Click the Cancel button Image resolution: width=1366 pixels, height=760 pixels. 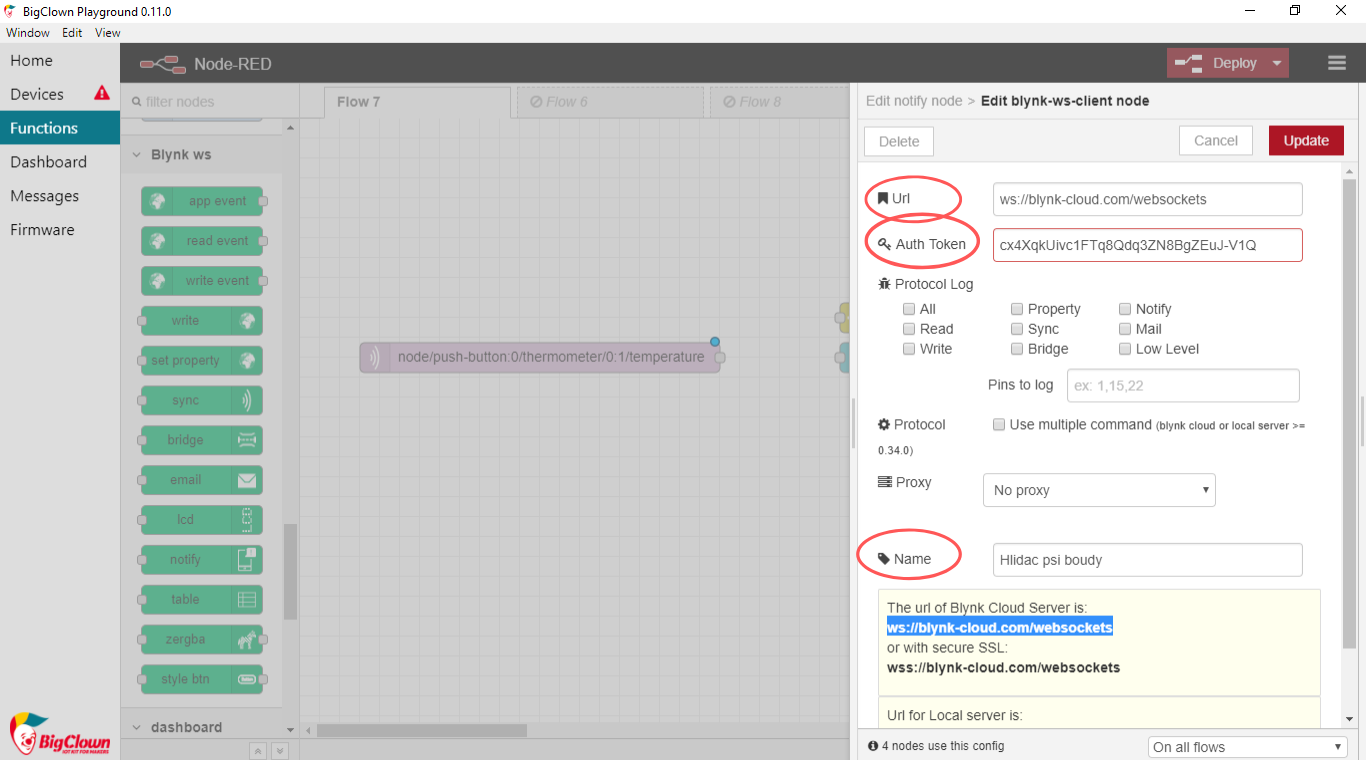tap(1216, 141)
